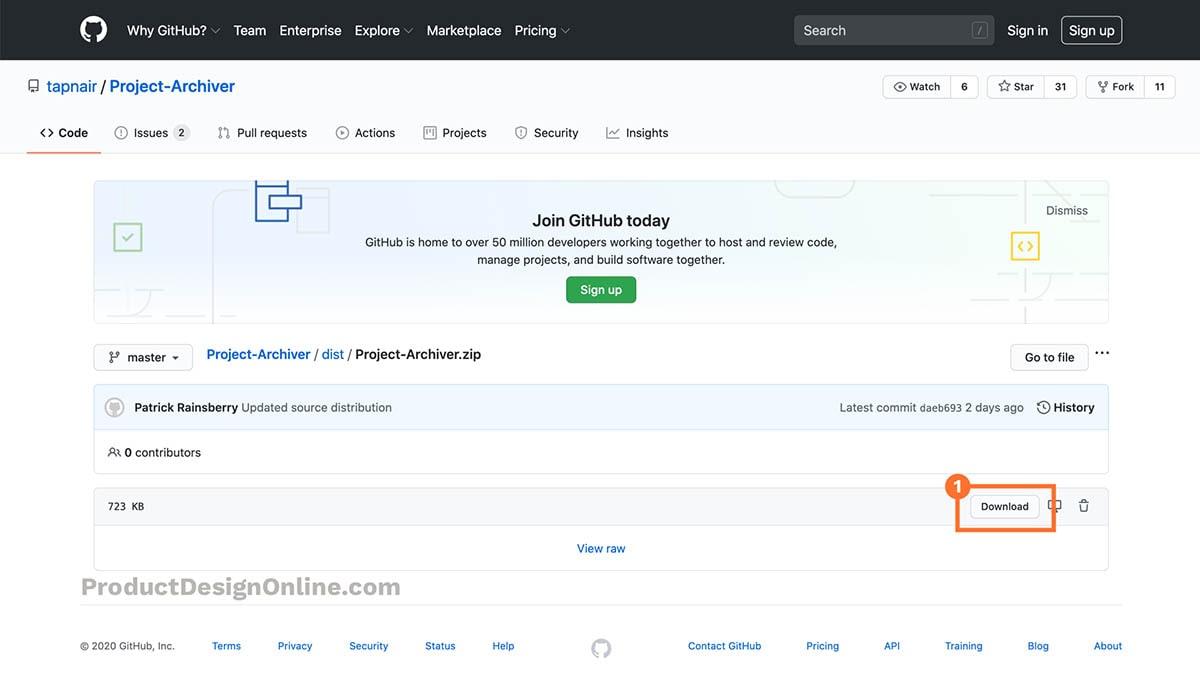
Task: Open the Team header link
Action: [x=250, y=31]
